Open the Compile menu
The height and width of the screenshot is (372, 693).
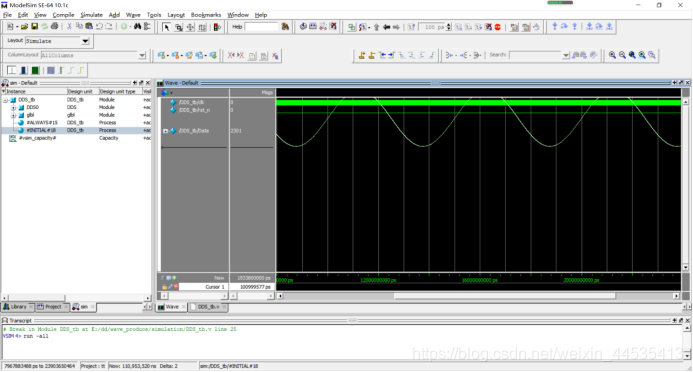63,15
